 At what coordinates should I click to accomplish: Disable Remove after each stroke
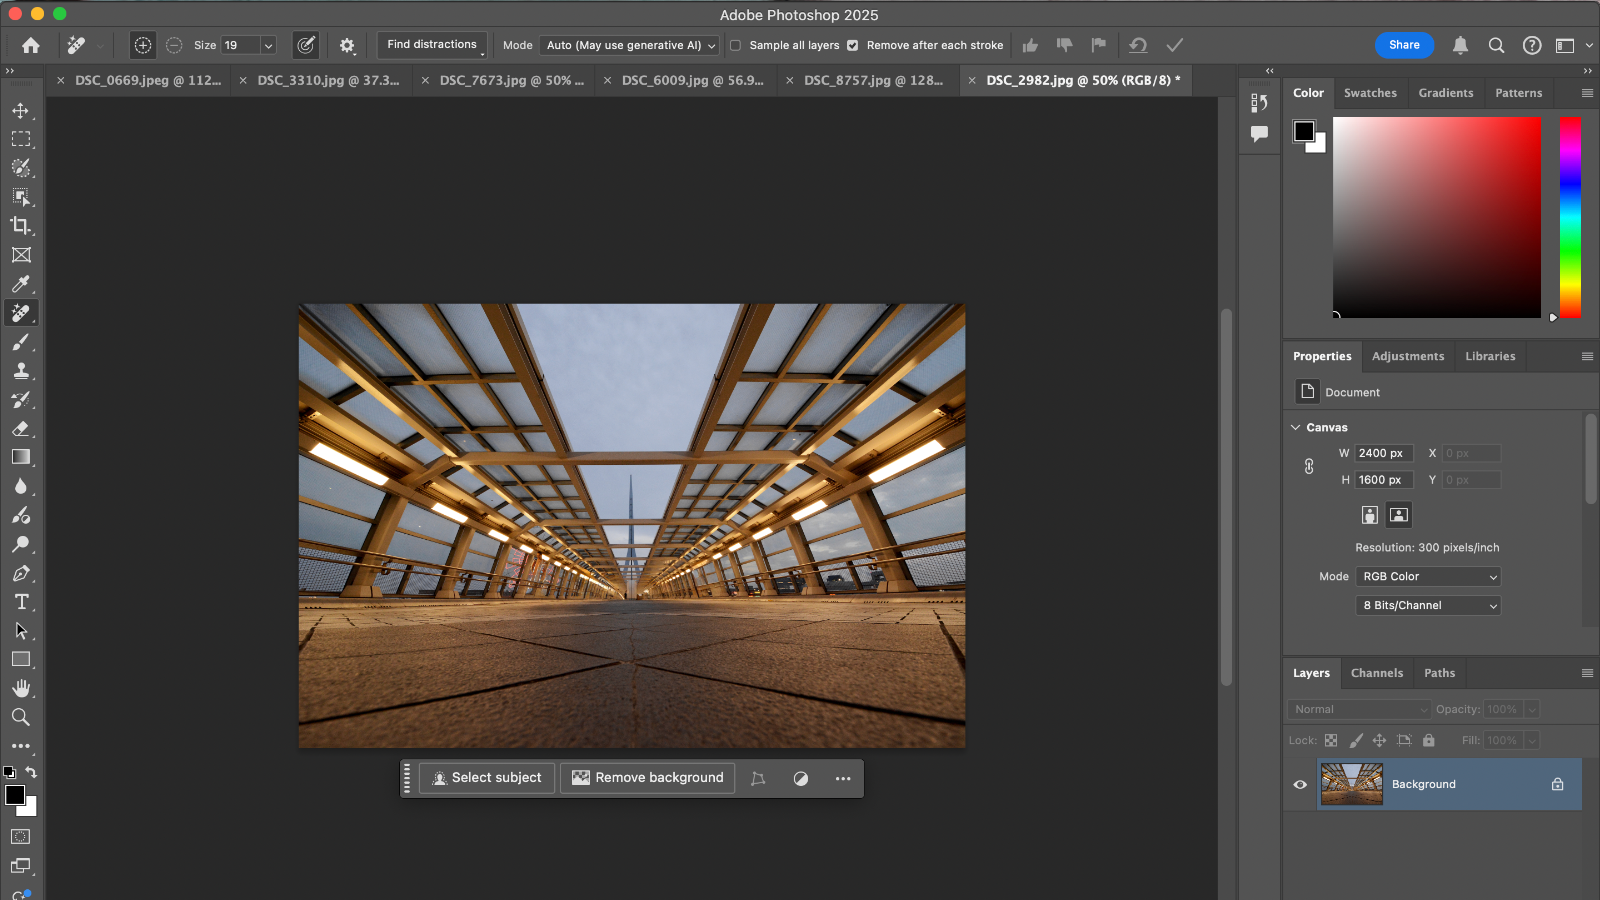(853, 45)
